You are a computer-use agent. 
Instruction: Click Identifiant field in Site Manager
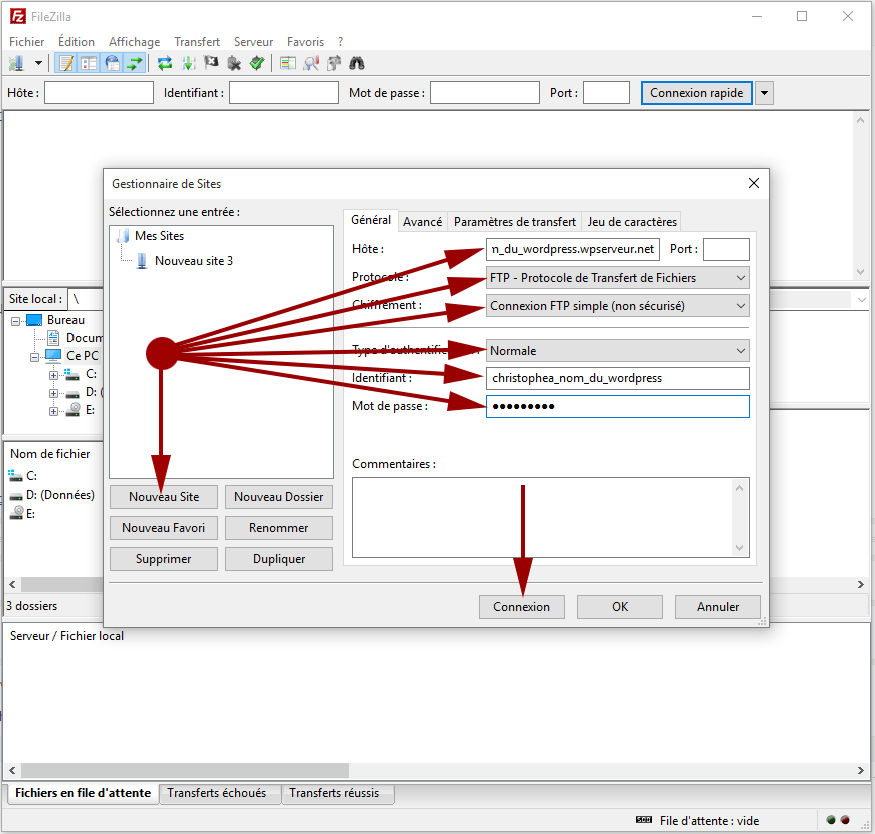pos(618,378)
